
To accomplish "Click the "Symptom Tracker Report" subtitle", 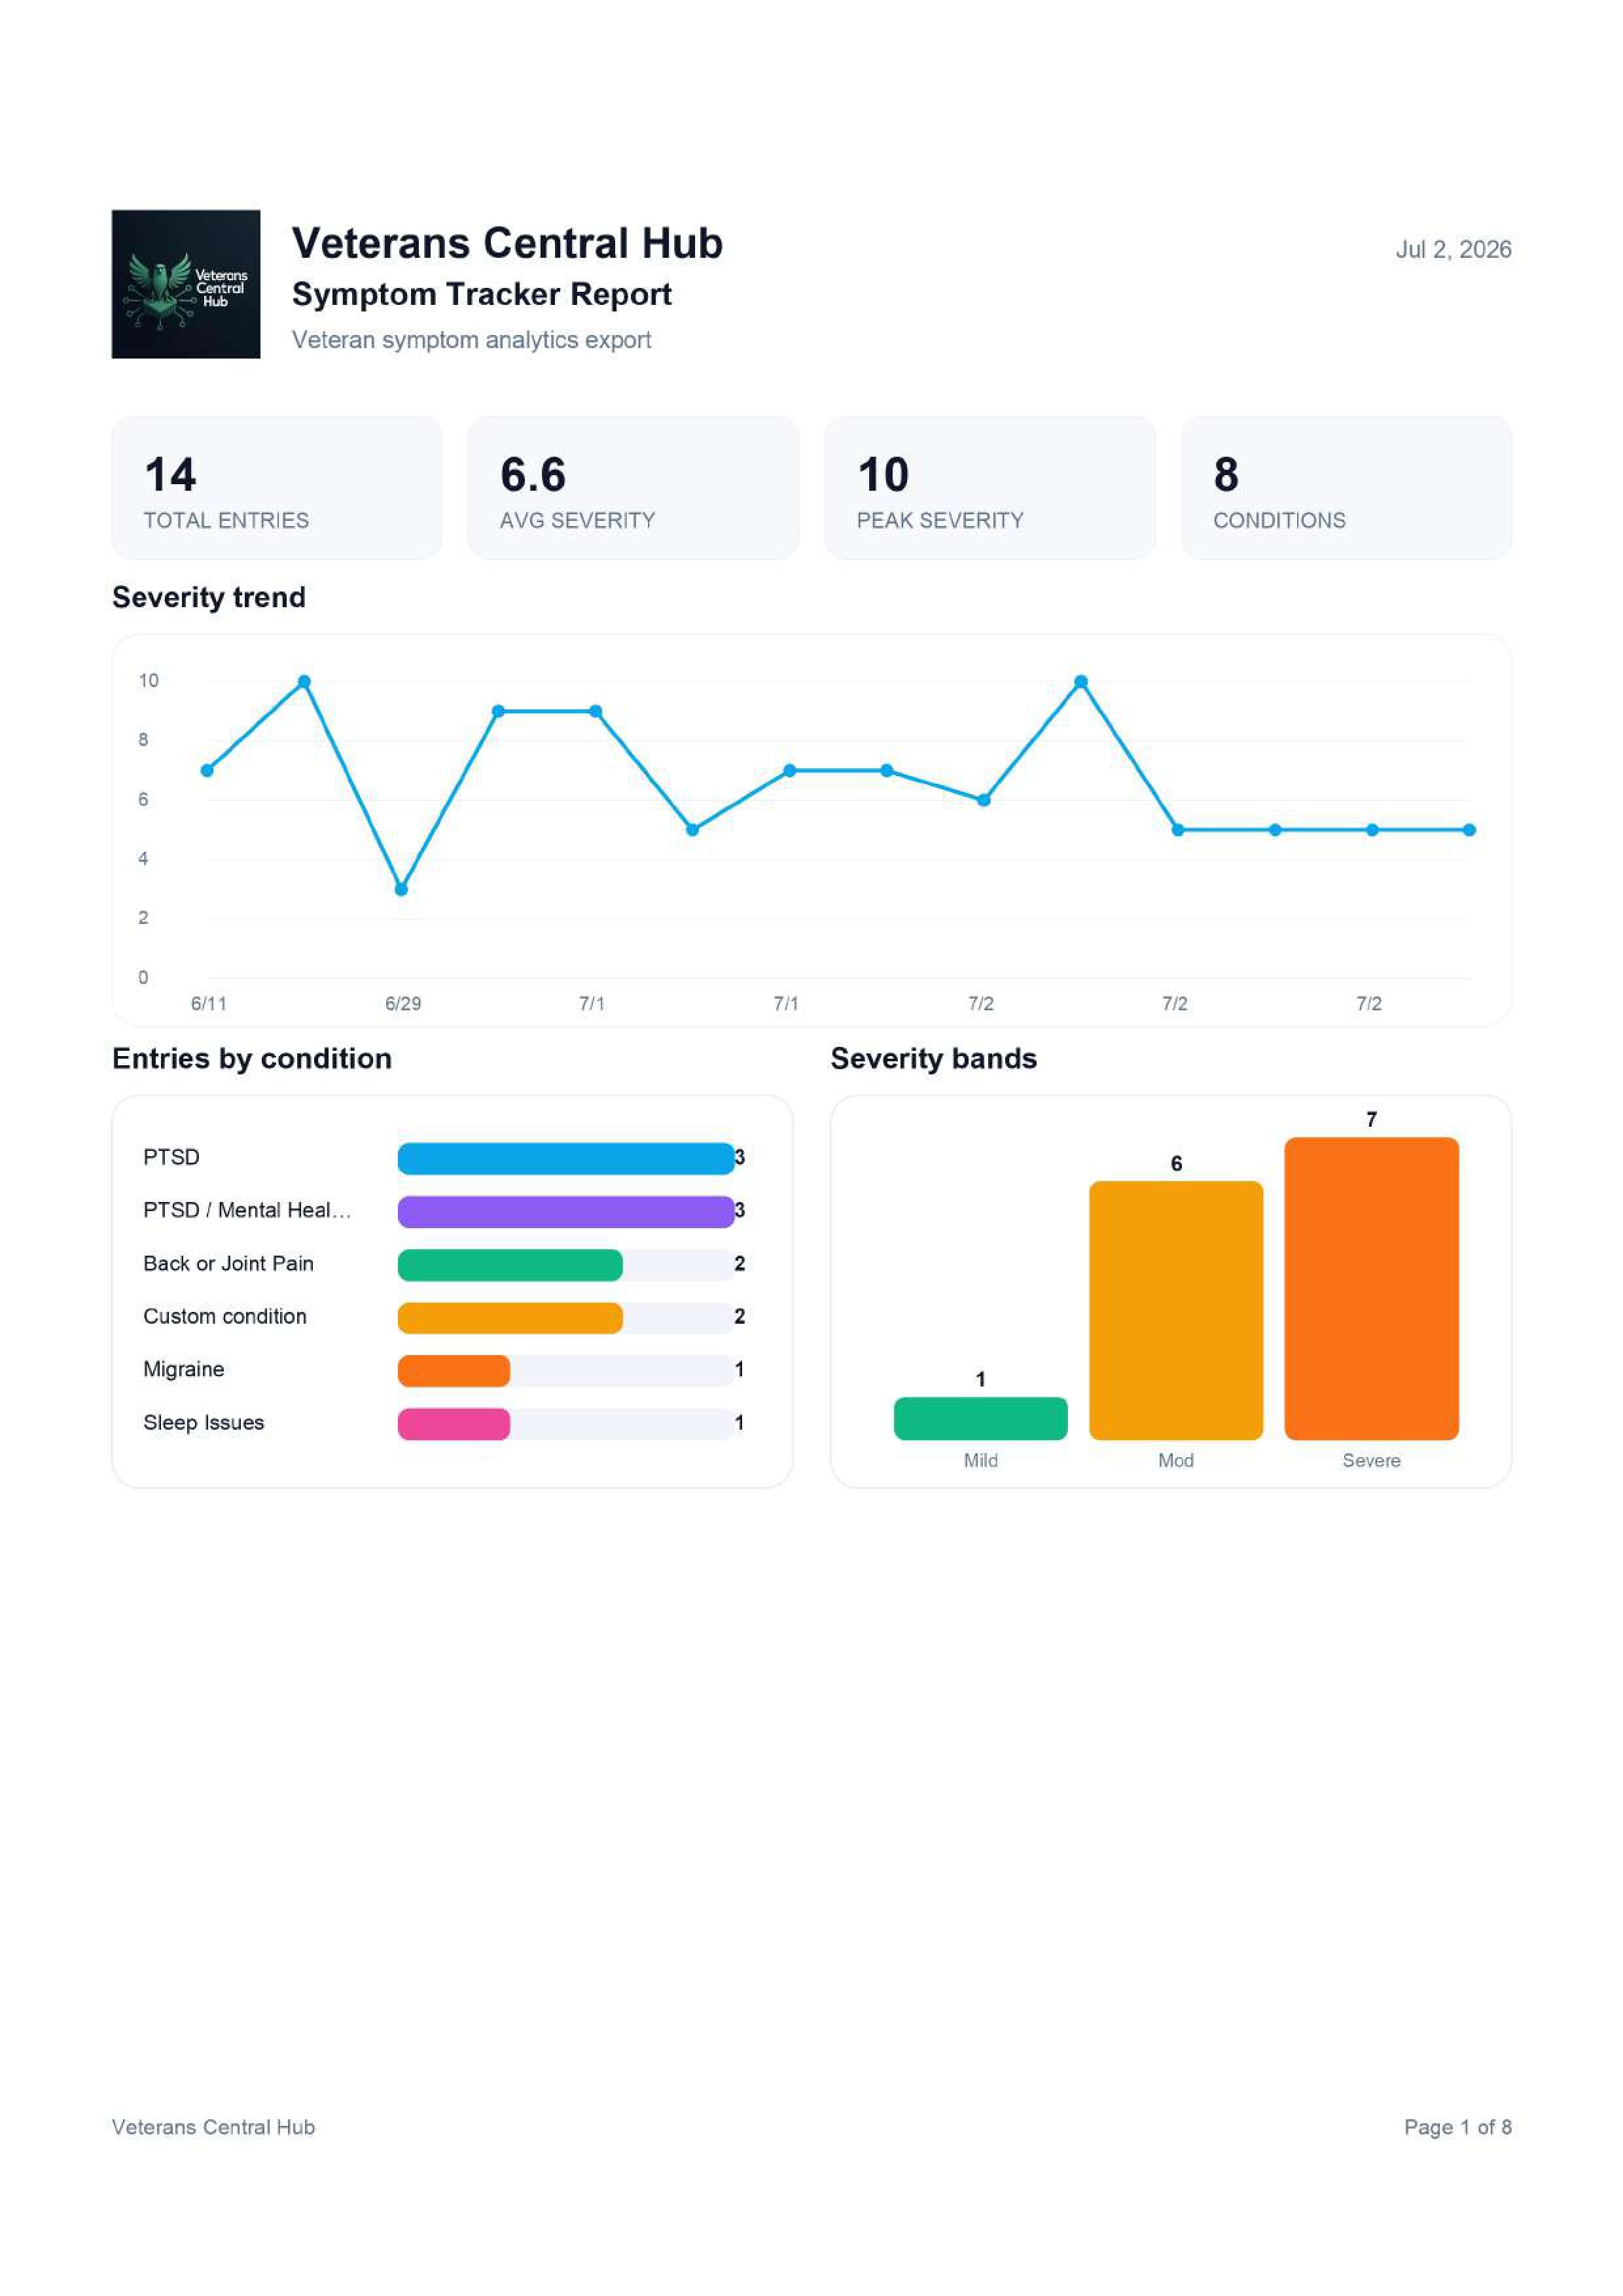I will [481, 294].
